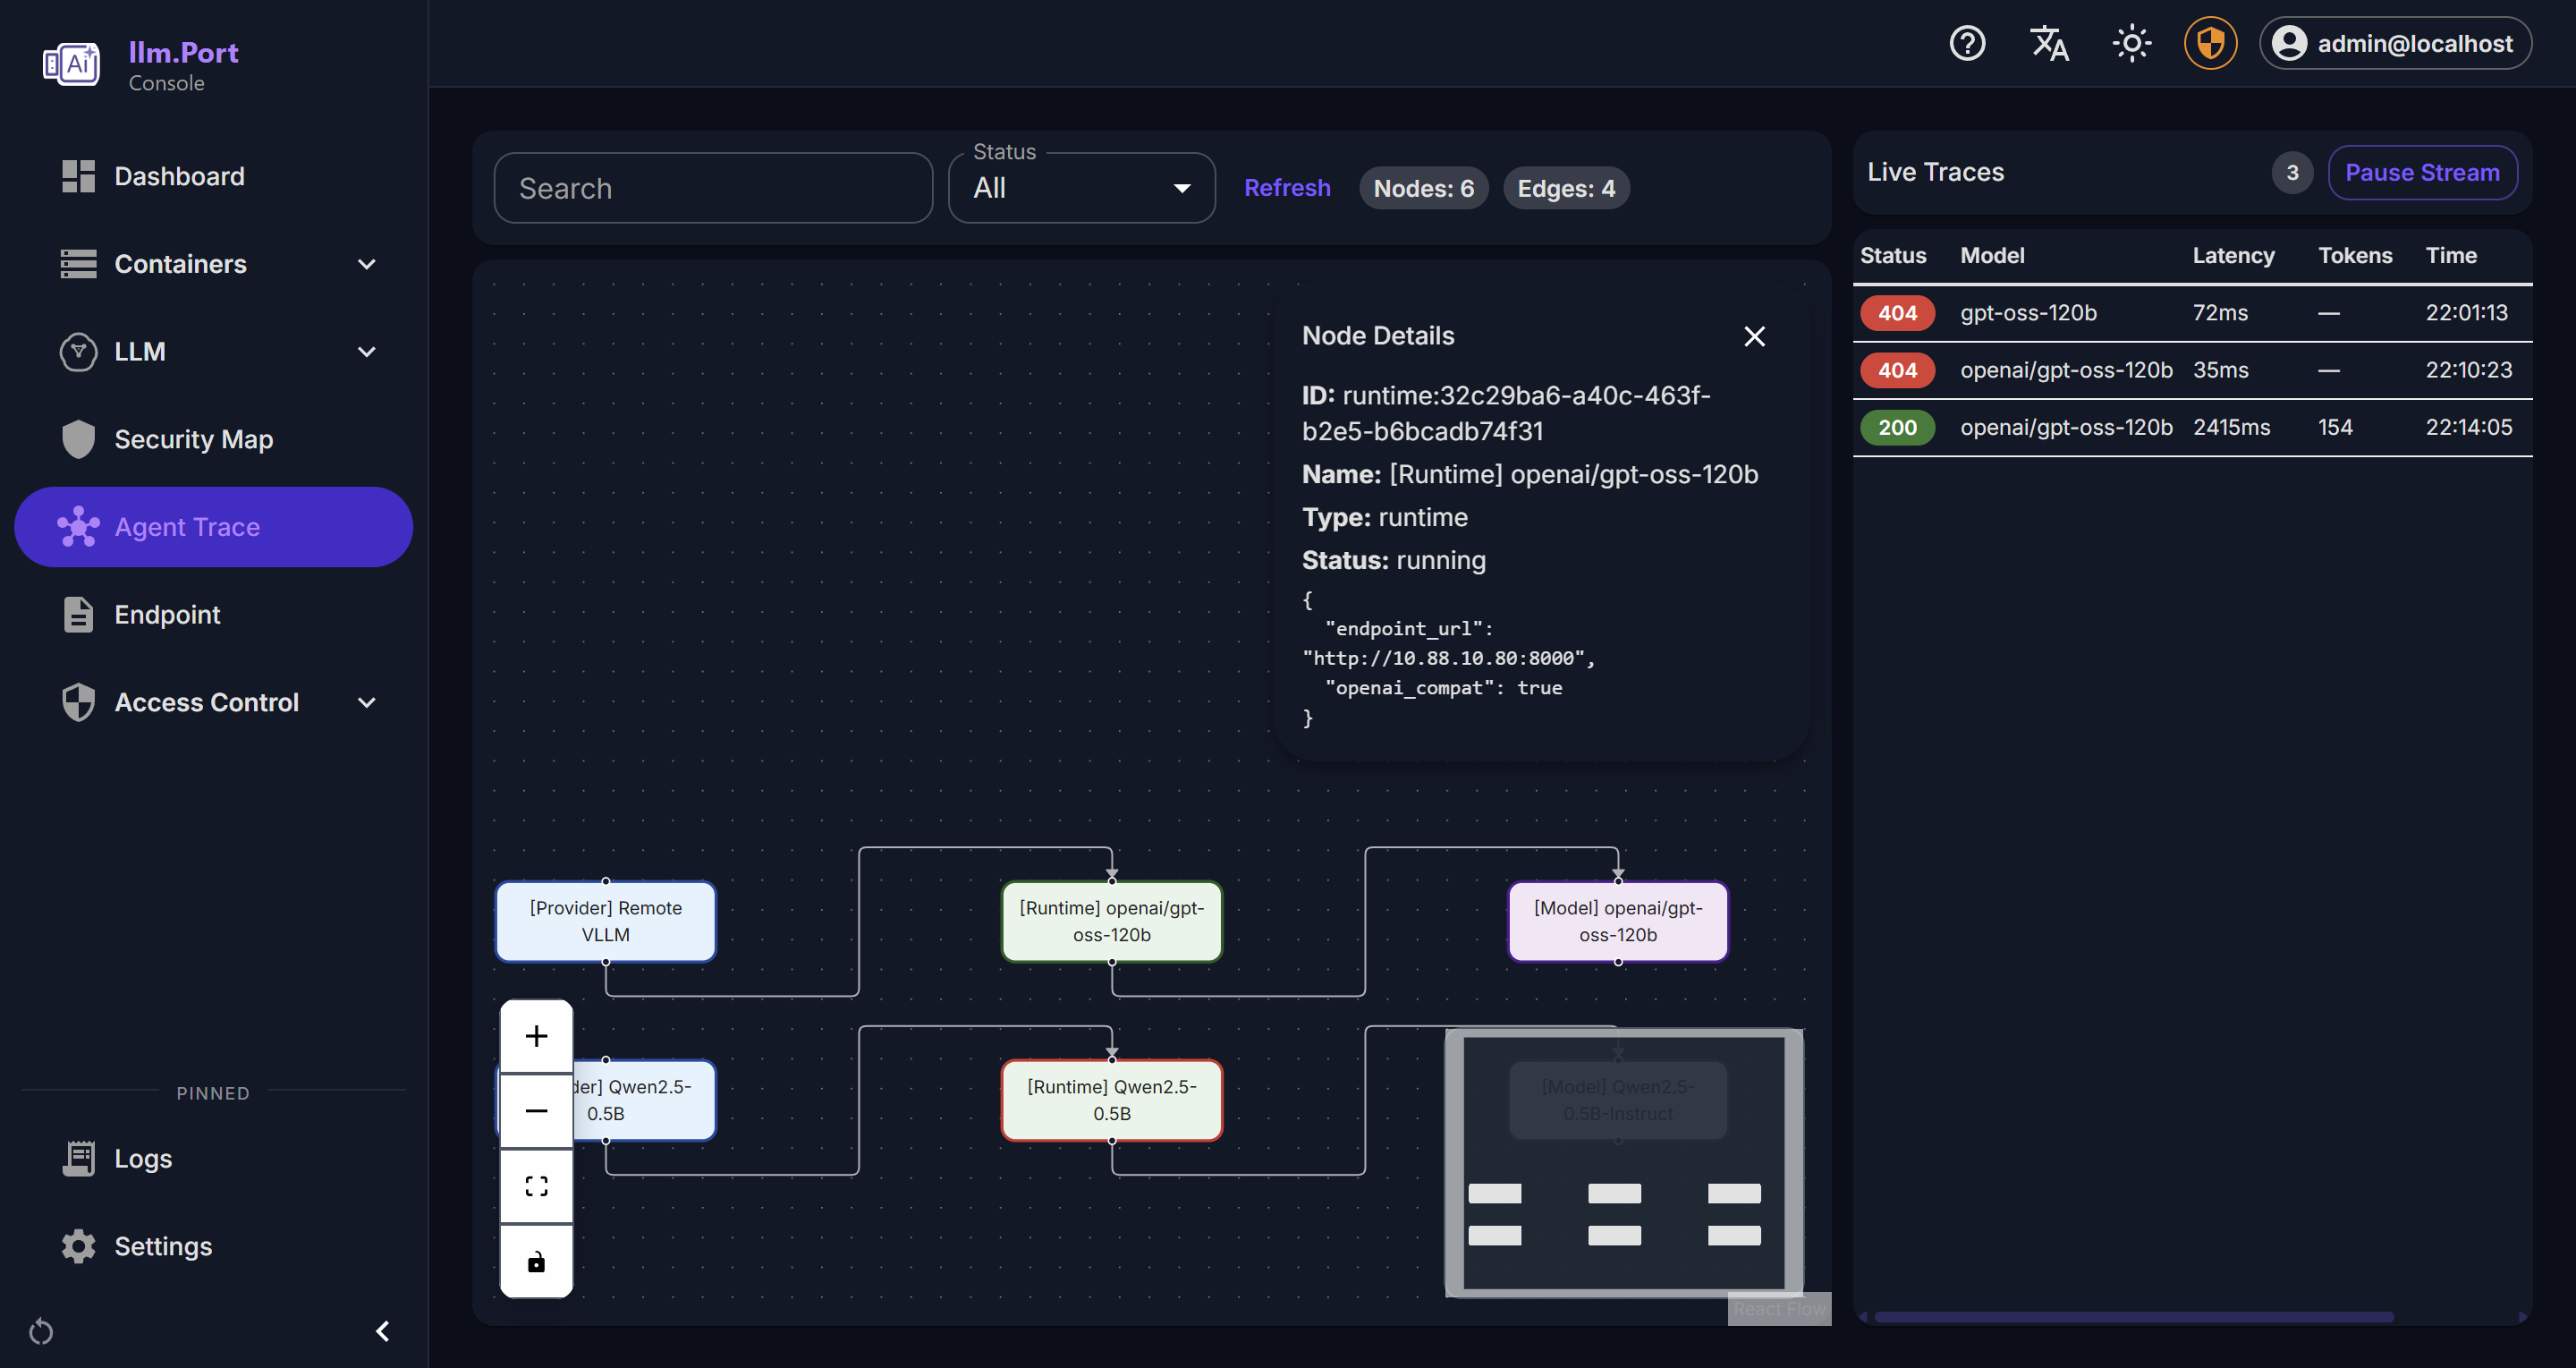Select the [Model] openai/gpt-oss-120b node
2576x1368 pixels.
click(x=1617, y=921)
